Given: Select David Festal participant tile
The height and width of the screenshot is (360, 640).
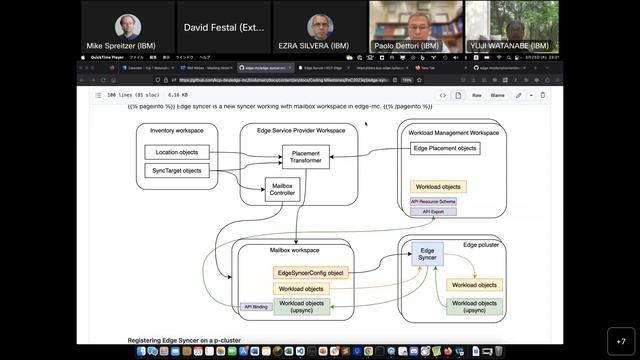Looking at the screenshot, I should 224,27.
